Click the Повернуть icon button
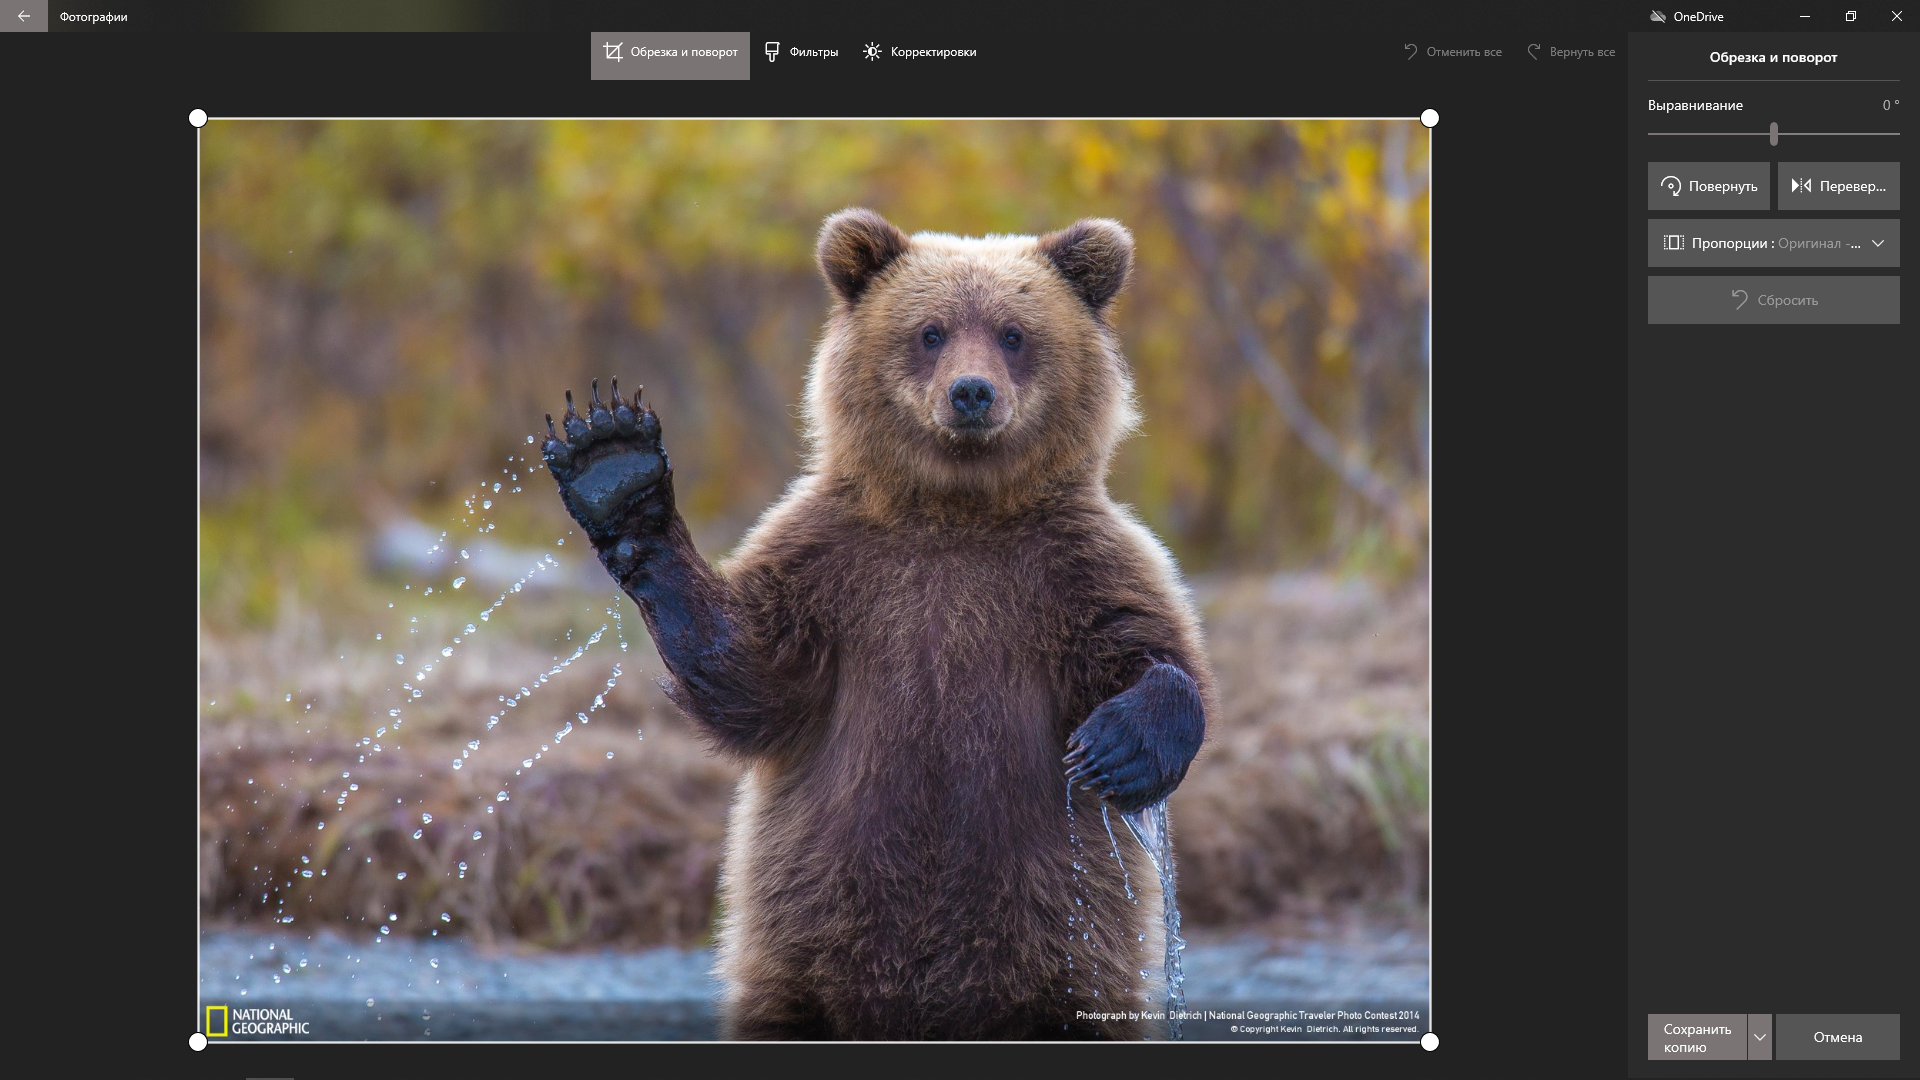This screenshot has height=1080, width=1920. point(1709,185)
